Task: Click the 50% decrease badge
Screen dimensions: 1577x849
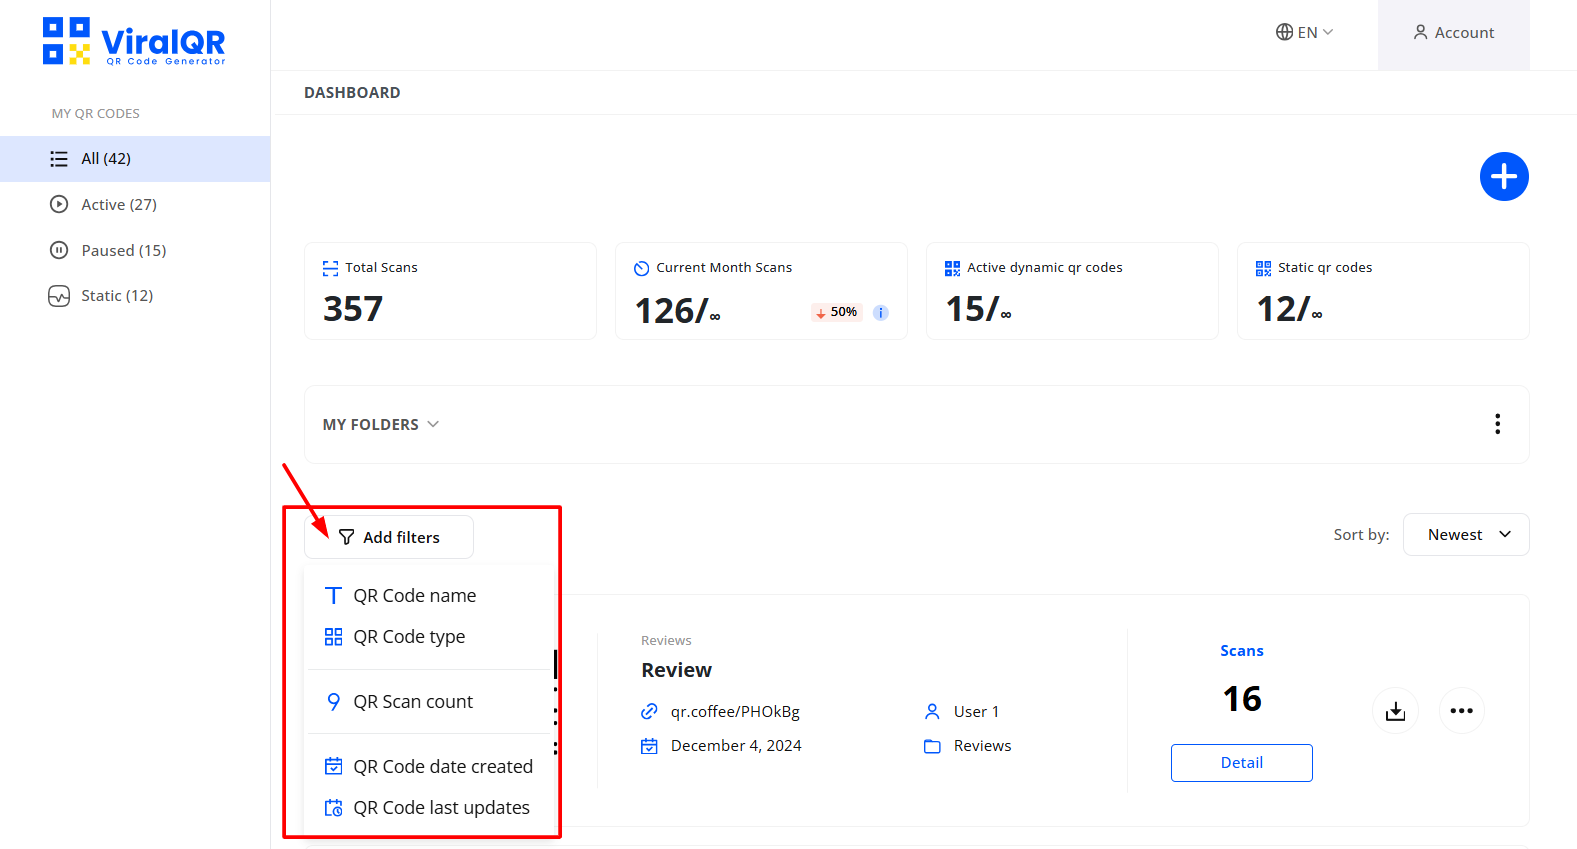Action: [836, 312]
